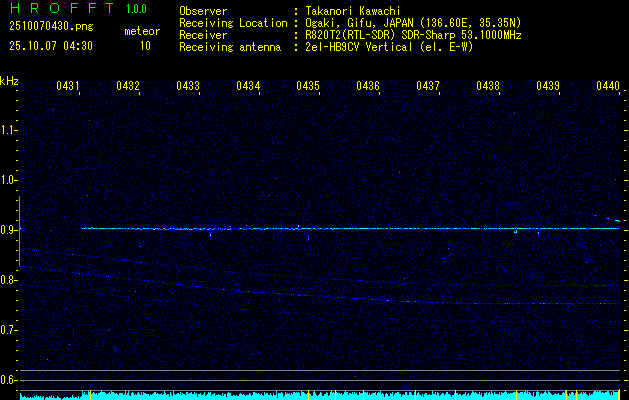The height and width of the screenshot is (400, 629).
Task: Click the meteor count value 10
Action: 145,46
